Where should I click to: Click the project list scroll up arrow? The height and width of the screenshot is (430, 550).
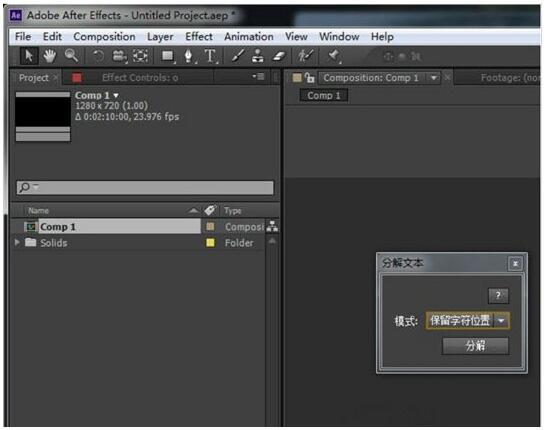tap(272, 241)
